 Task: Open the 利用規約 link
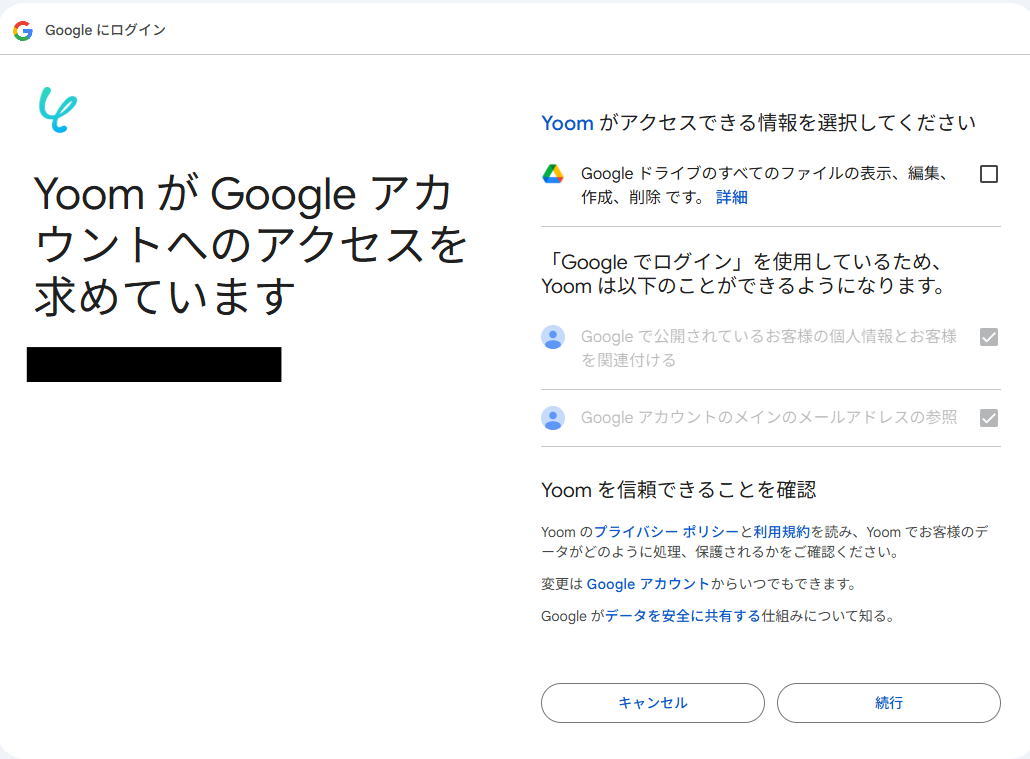point(781,532)
